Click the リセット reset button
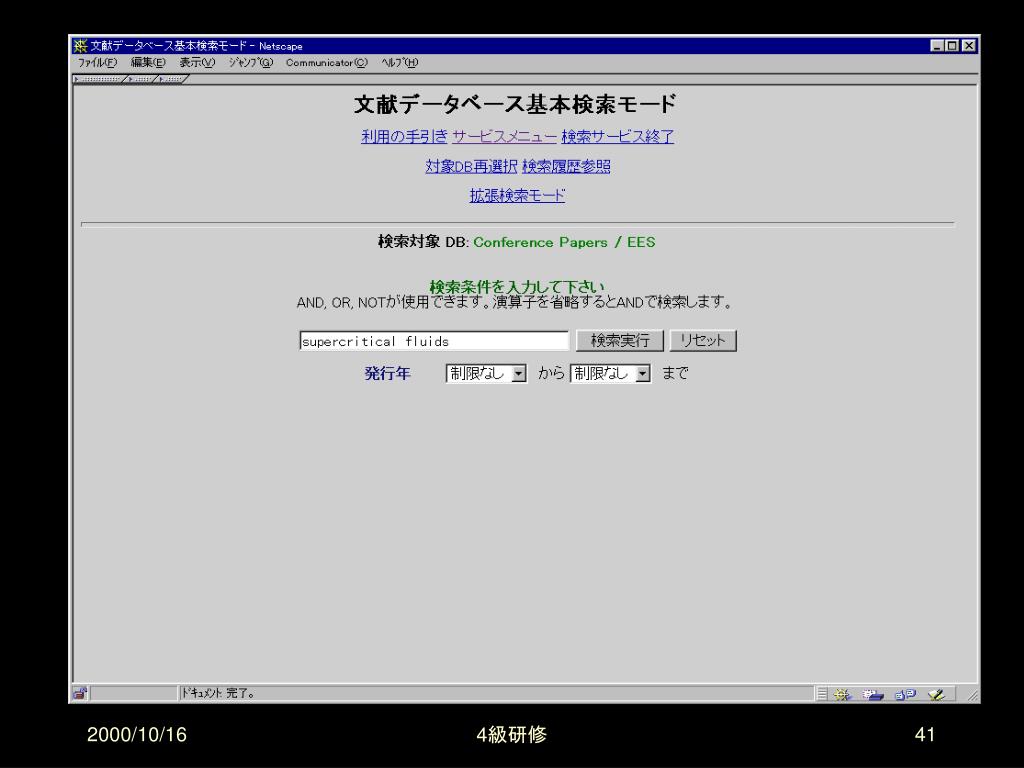This screenshot has height=768, width=1024. click(703, 341)
